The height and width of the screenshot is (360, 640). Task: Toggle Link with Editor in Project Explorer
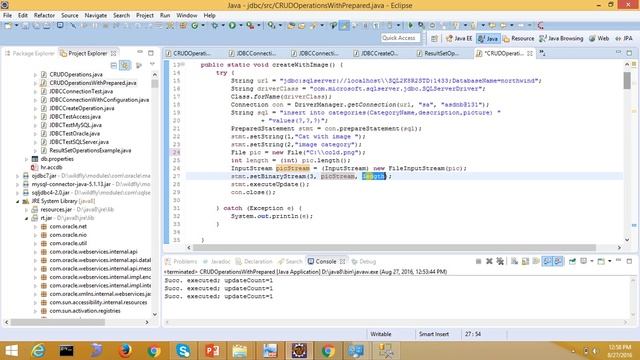125,65
